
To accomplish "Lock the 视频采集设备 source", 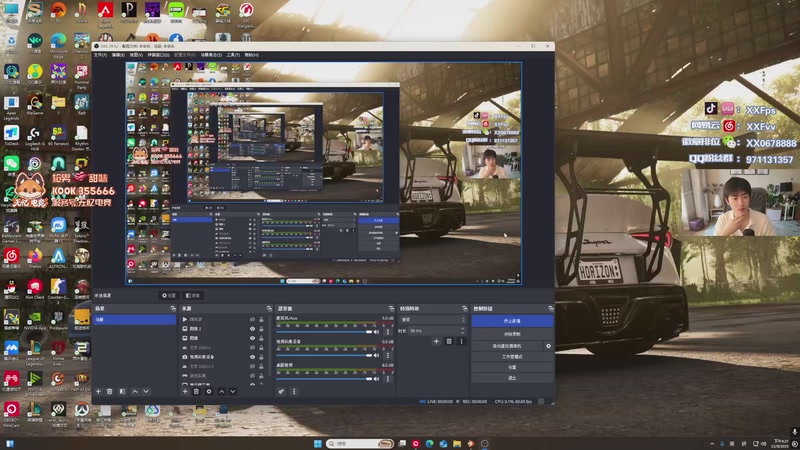I will [261, 357].
